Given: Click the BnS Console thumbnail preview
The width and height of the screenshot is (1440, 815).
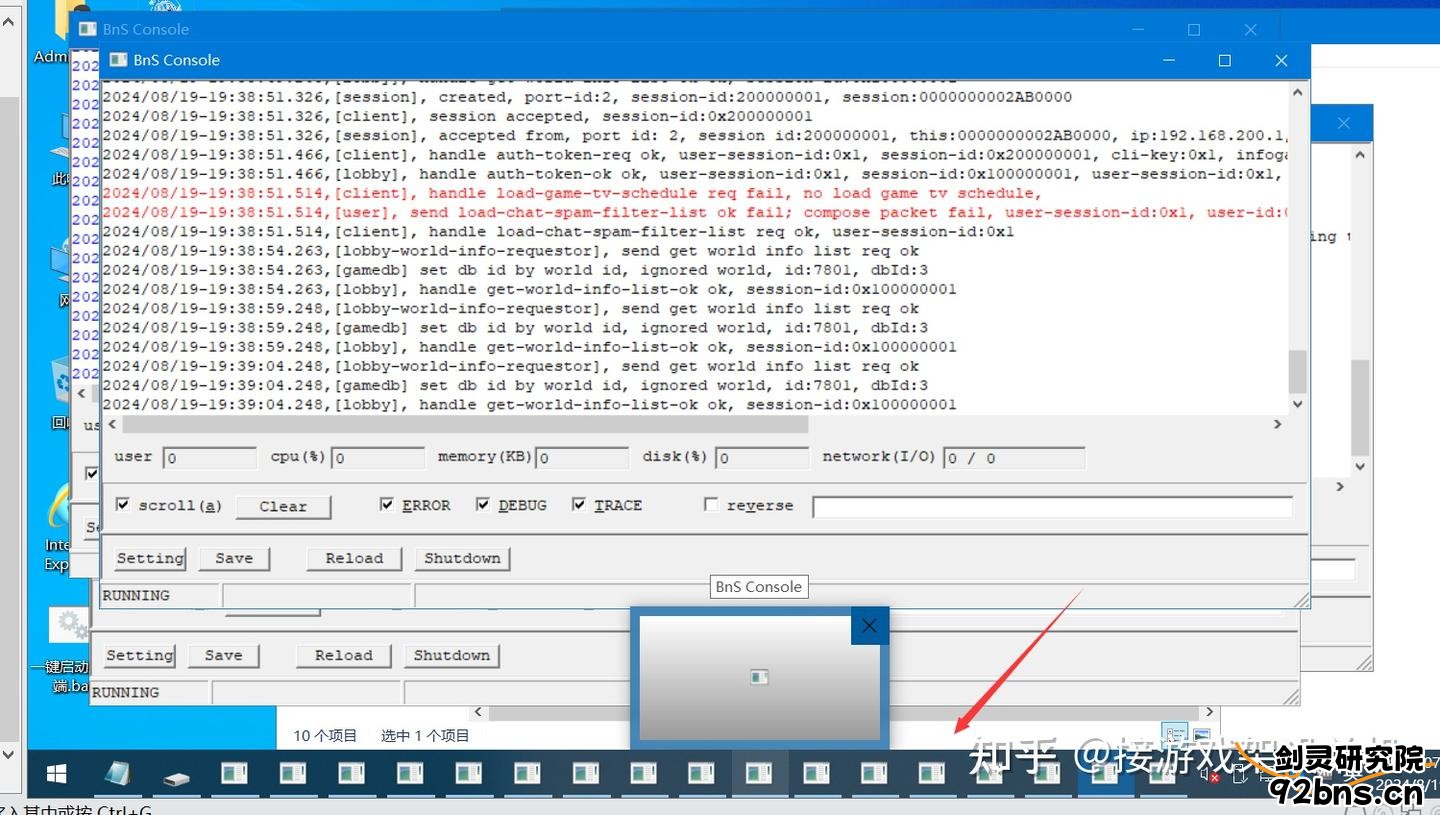Looking at the screenshot, I should [x=760, y=677].
